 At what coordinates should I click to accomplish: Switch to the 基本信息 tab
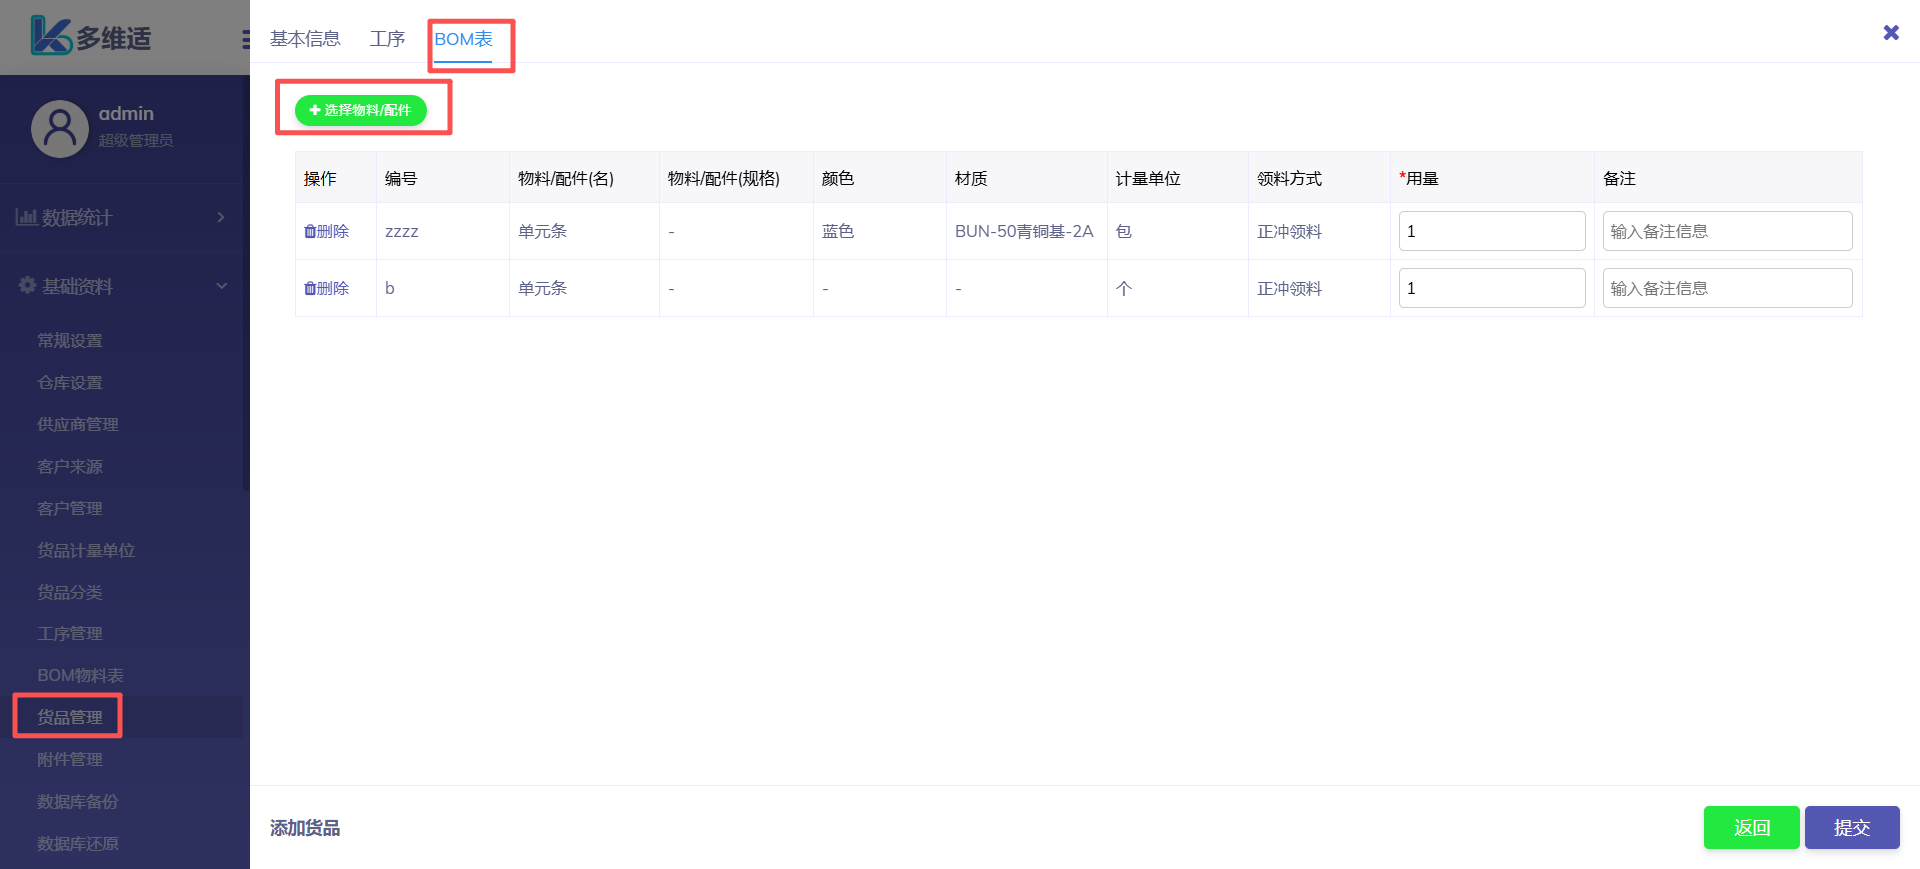click(305, 39)
